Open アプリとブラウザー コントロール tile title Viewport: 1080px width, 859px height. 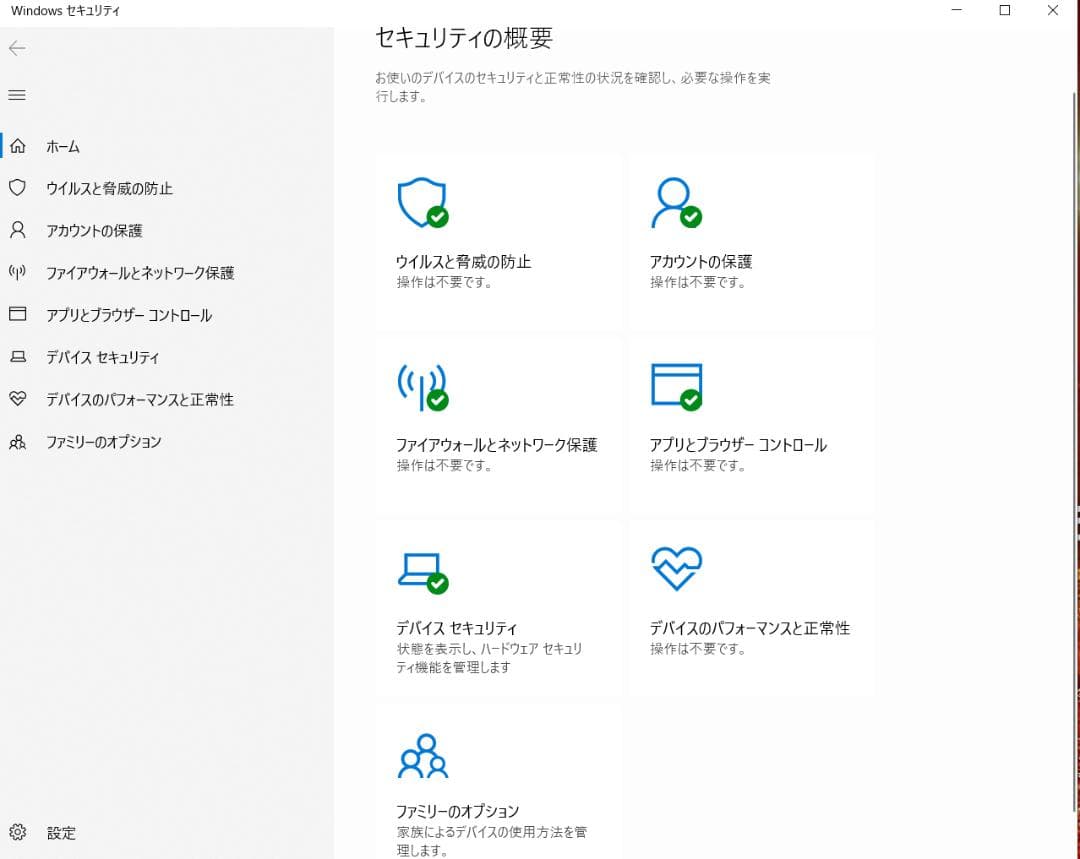point(738,445)
